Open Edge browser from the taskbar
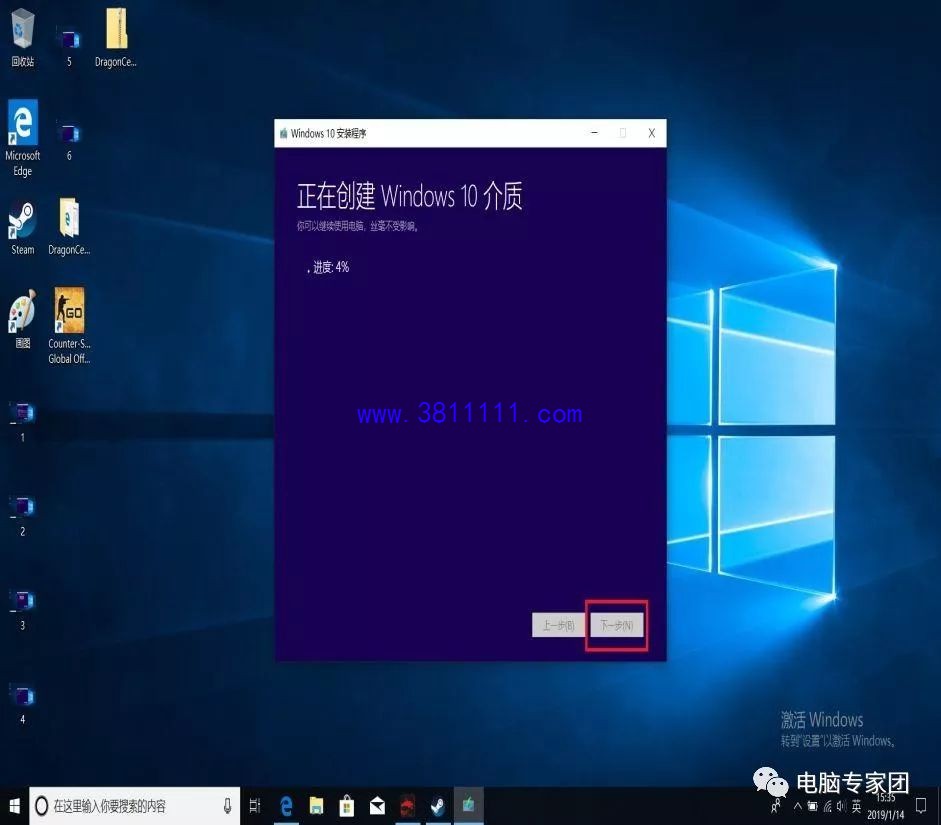 click(x=286, y=806)
